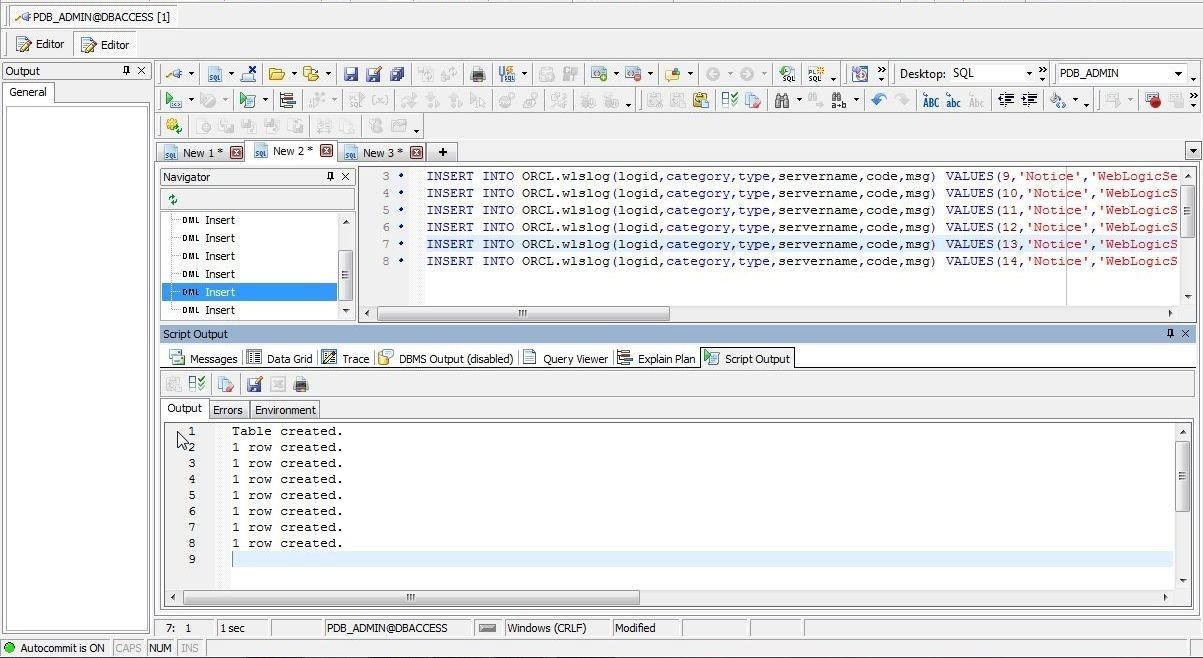Screen dimensions: 1203x658
Task: Click the Save All icon
Action: click(x=397, y=74)
